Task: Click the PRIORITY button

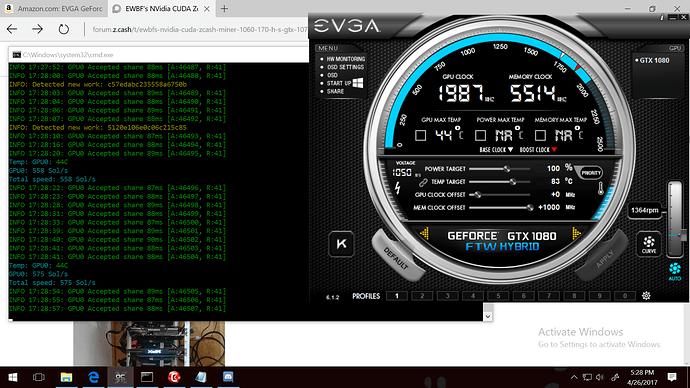Action: 591,173
